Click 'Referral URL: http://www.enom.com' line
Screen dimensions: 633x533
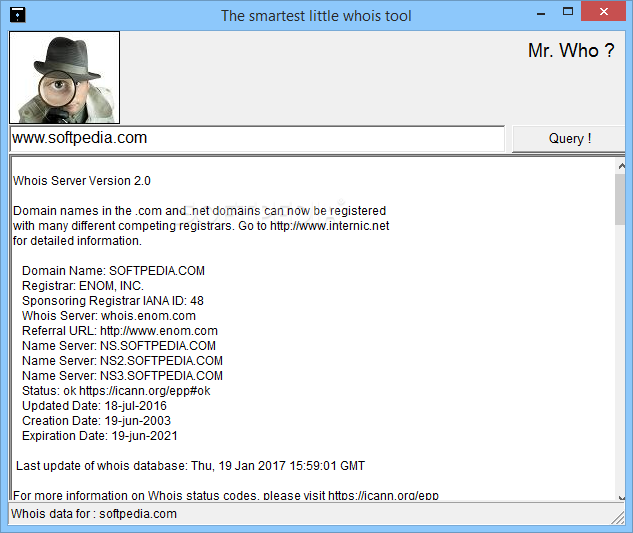120,331
